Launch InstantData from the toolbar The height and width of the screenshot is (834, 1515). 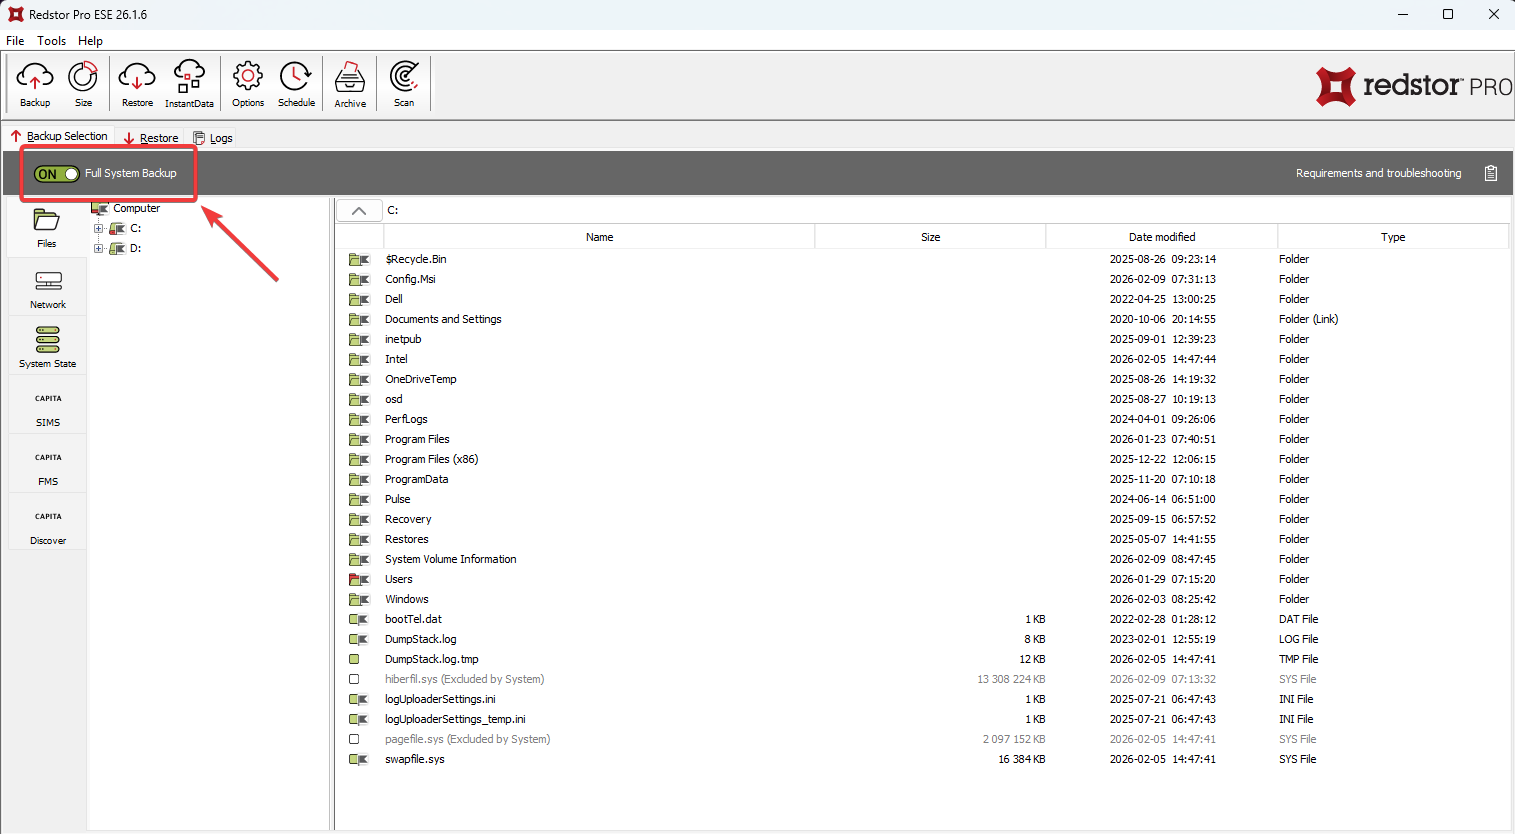point(189,84)
